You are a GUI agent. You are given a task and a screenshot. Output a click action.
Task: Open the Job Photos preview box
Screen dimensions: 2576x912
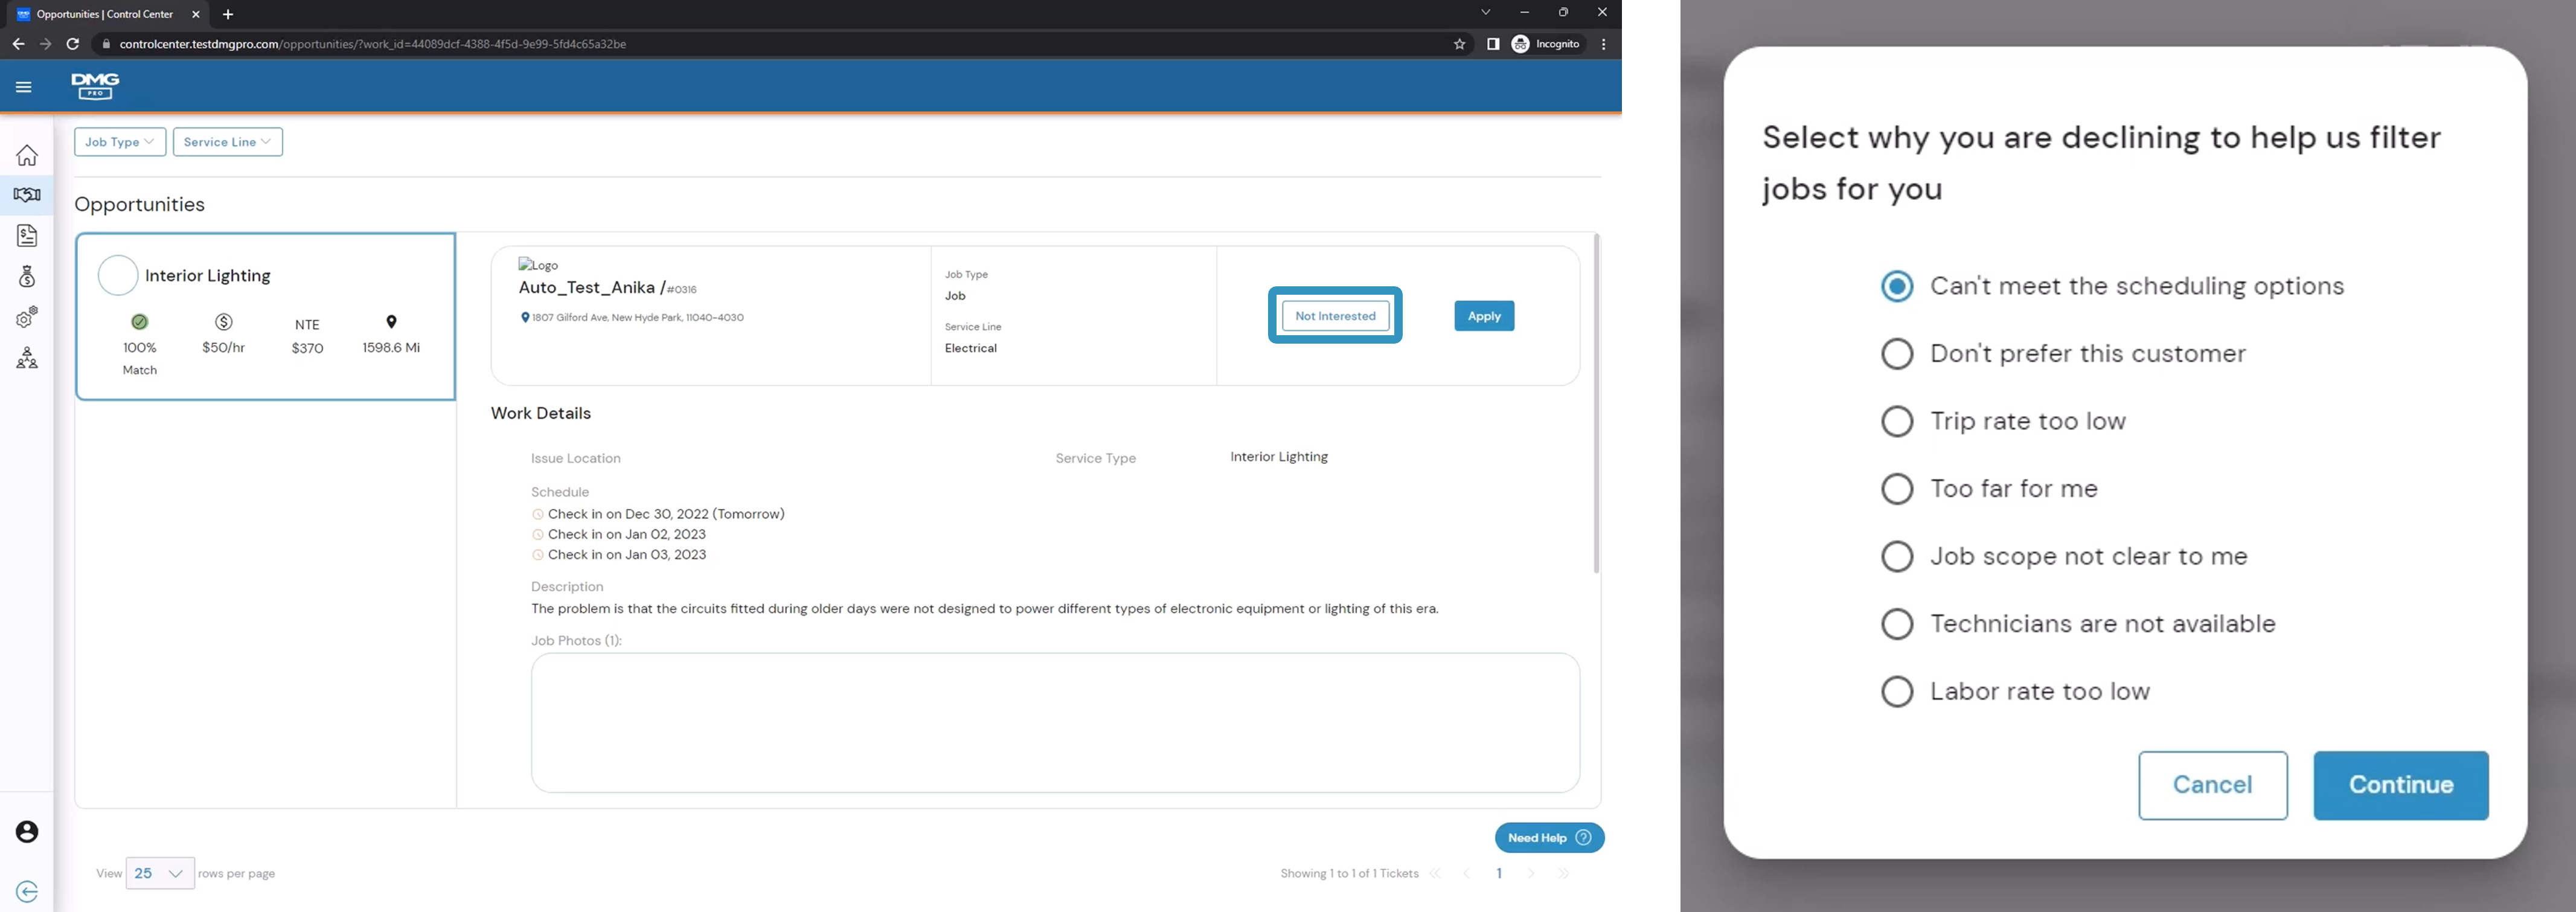tap(1055, 723)
